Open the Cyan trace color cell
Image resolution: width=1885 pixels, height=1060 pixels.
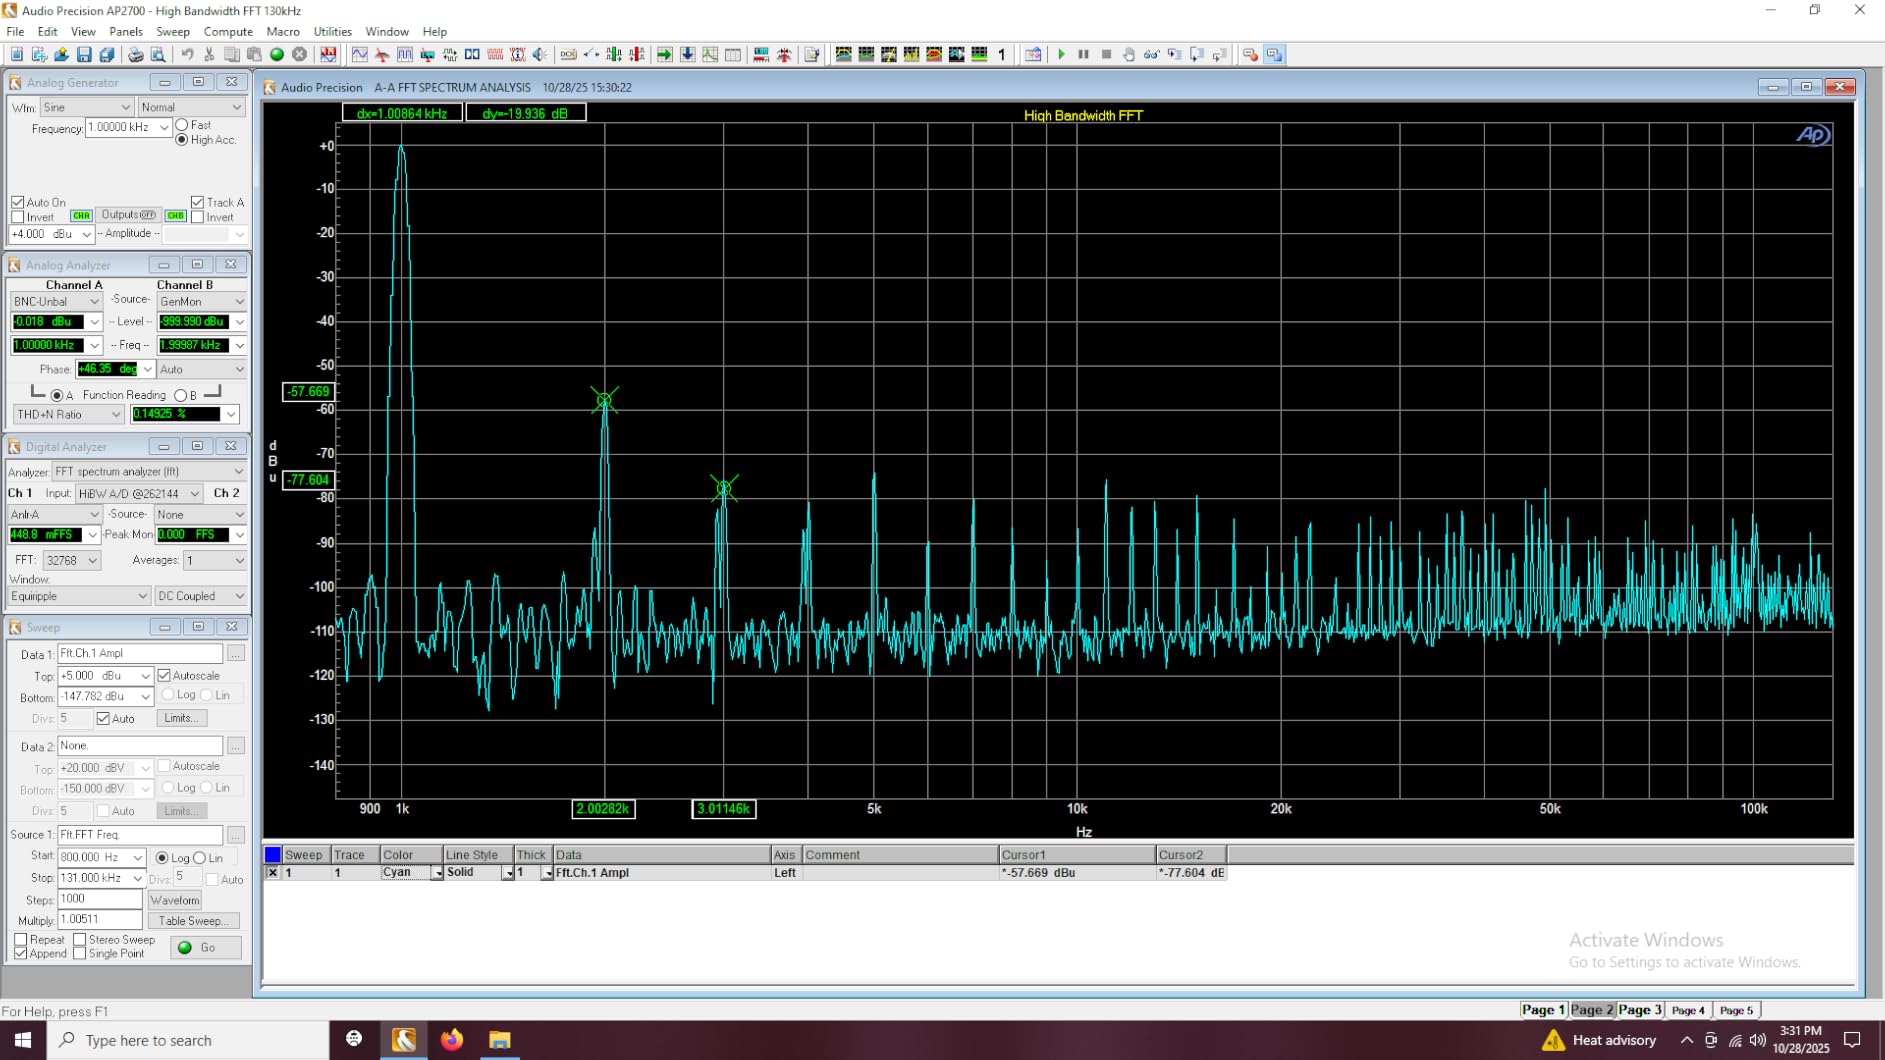point(411,873)
